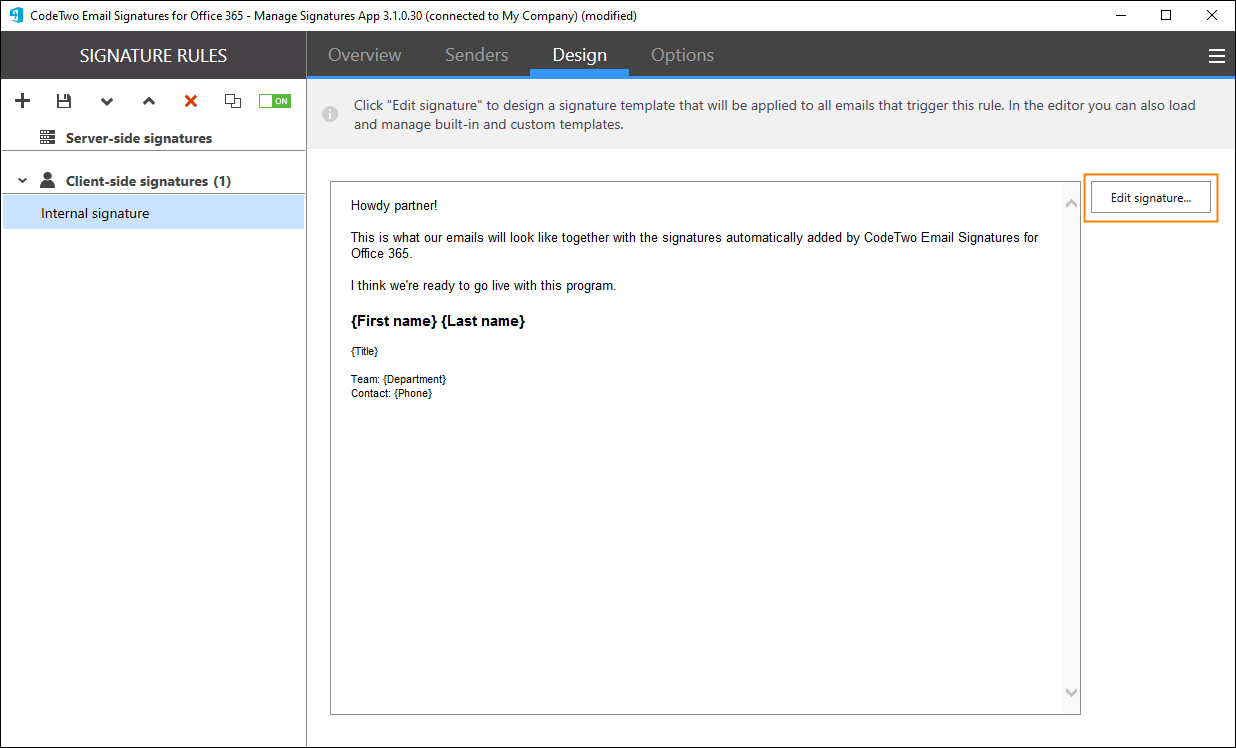Click the info icon beside the Edit signature hint
This screenshot has height=748, width=1236.
point(330,114)
